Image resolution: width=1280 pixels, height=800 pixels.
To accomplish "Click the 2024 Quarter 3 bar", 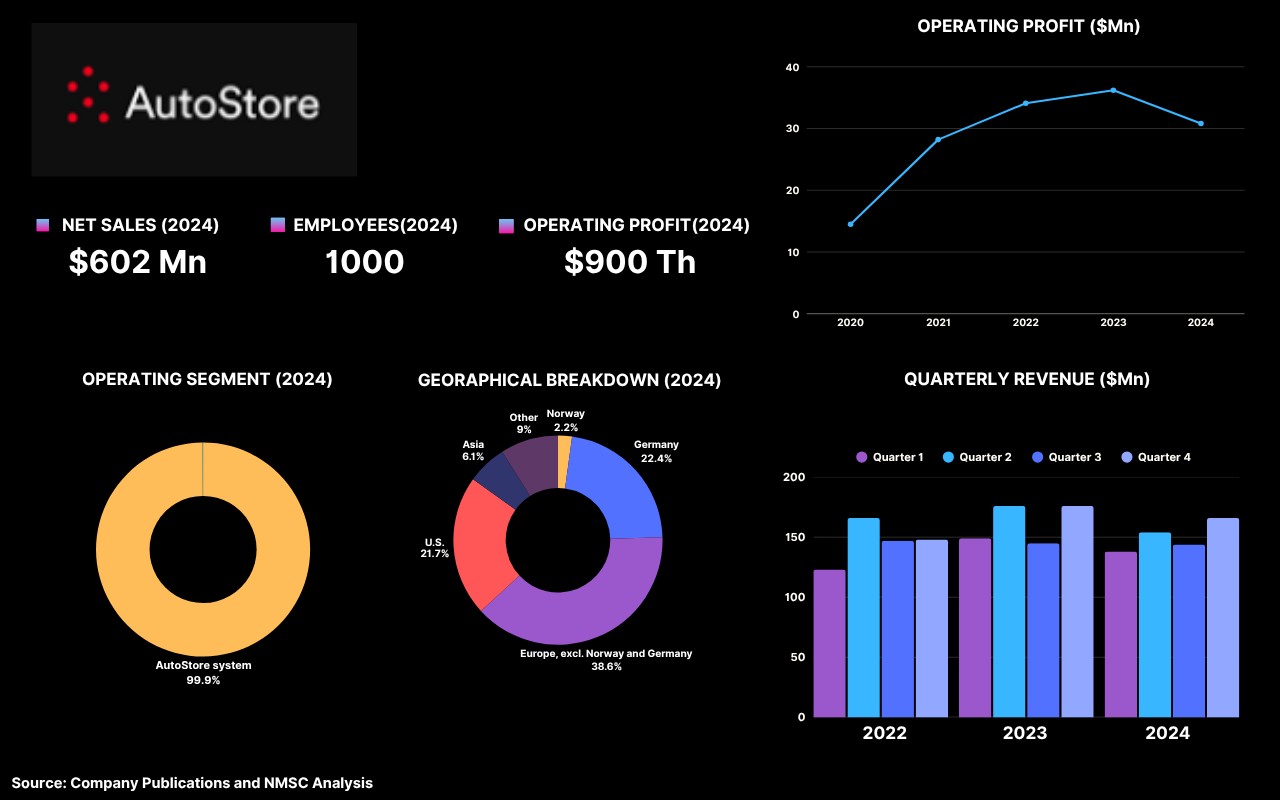I will pos(1189,631).
